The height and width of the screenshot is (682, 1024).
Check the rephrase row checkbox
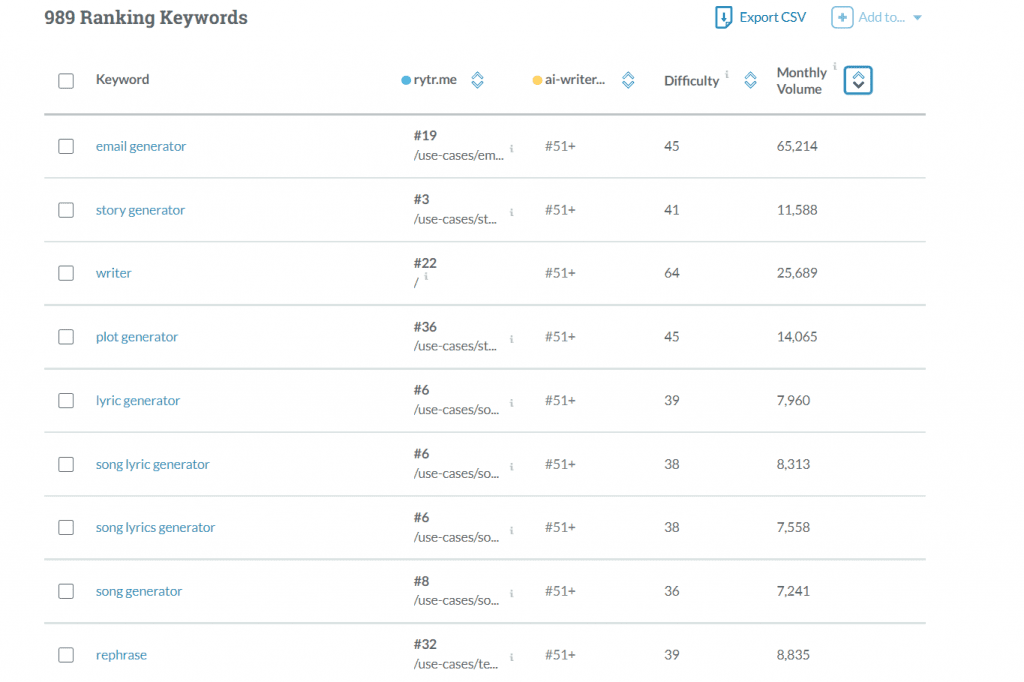pyautogui.click(x=66, y=655)
